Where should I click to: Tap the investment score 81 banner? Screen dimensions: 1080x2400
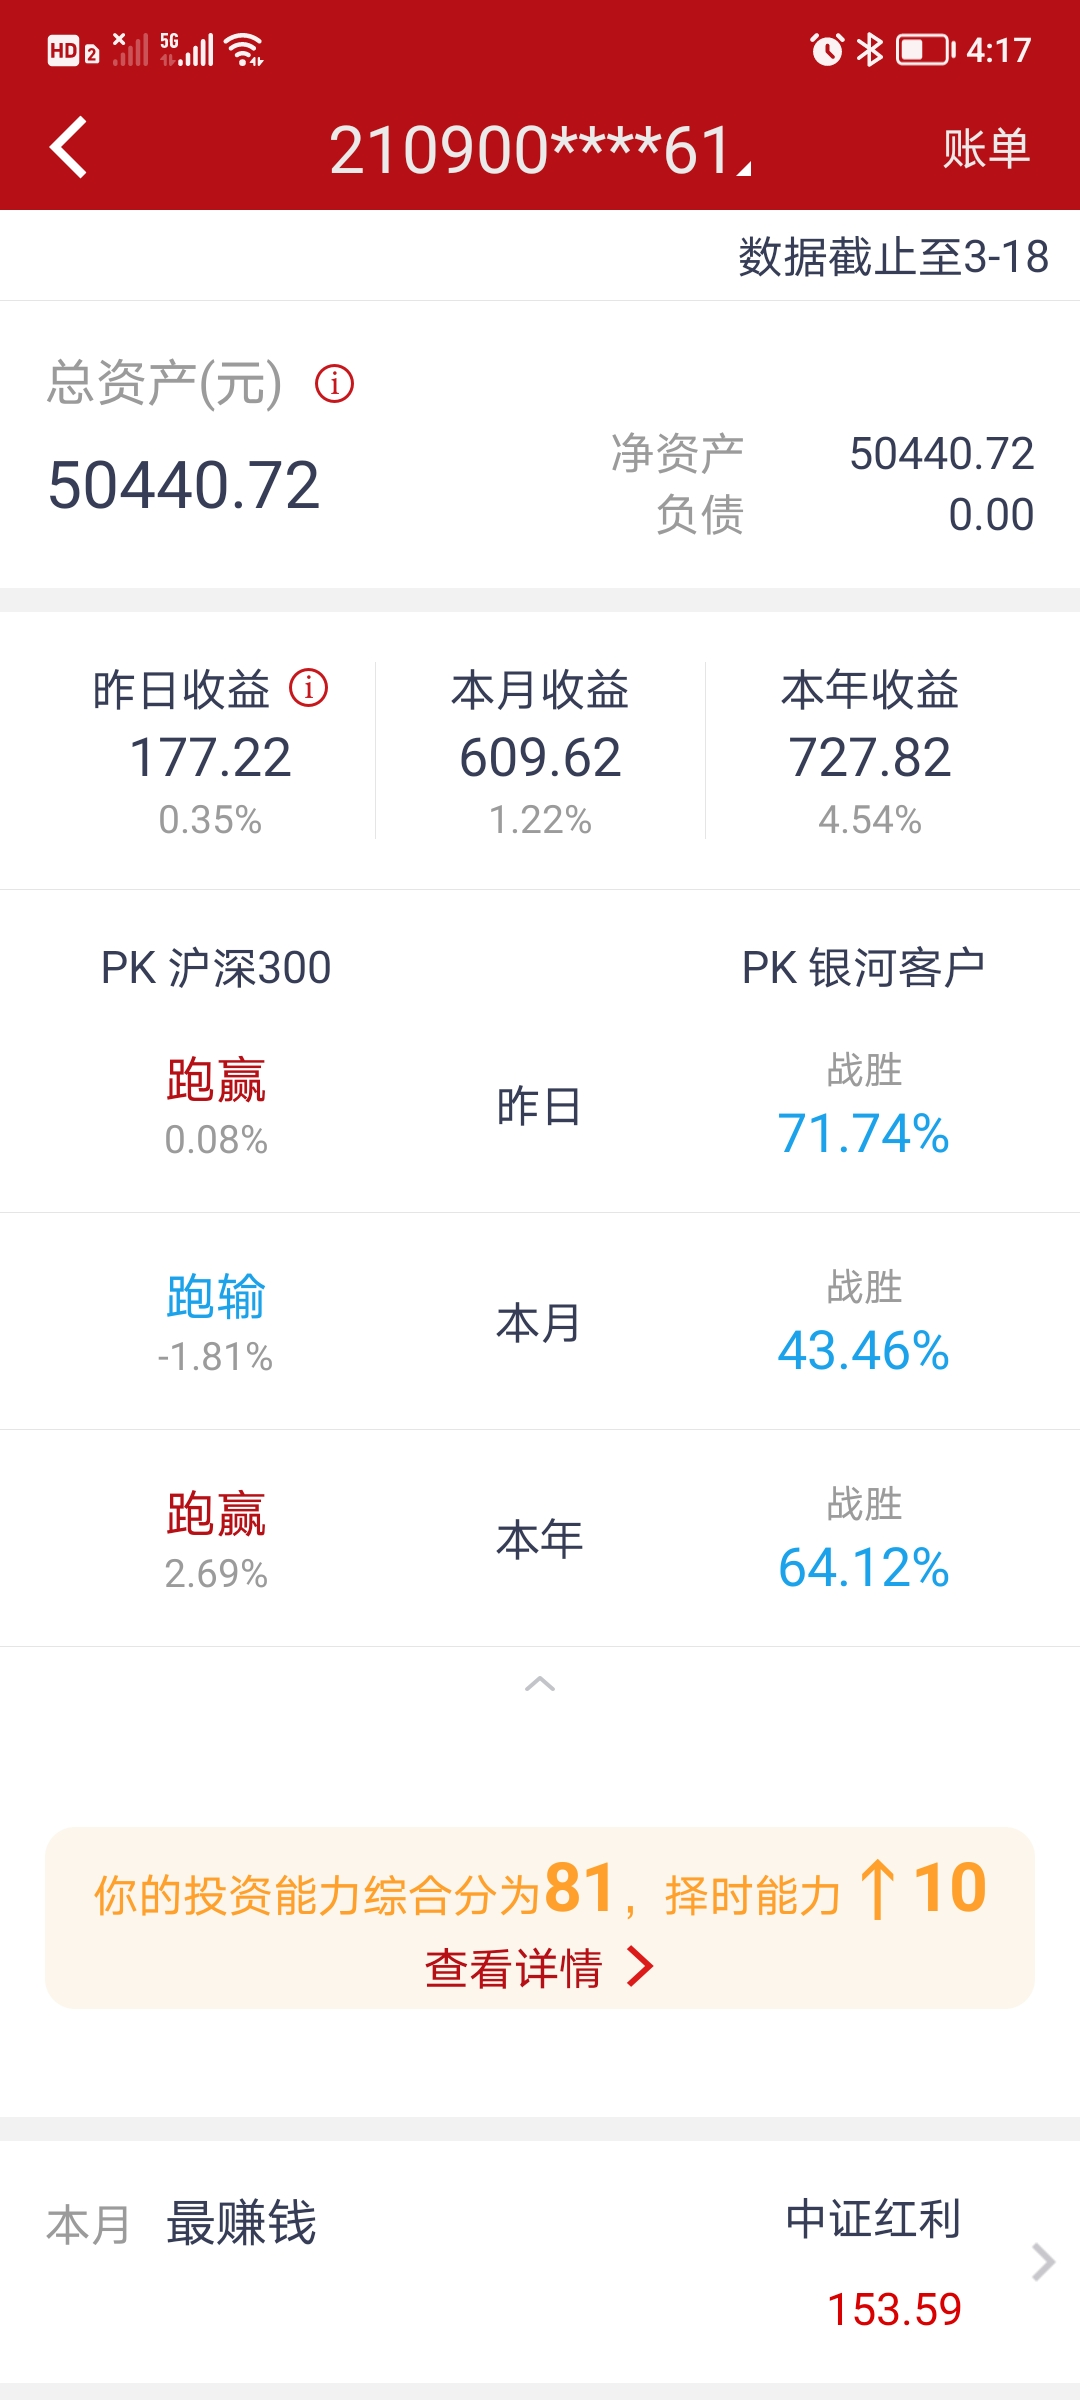540,1890
